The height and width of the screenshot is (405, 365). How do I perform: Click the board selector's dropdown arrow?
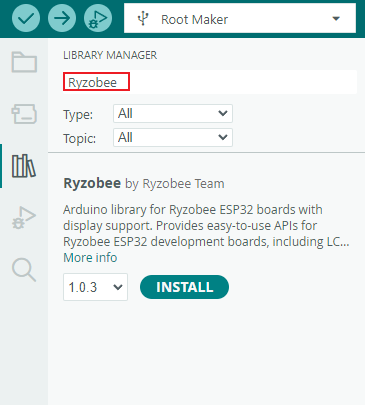pos(336,19)
